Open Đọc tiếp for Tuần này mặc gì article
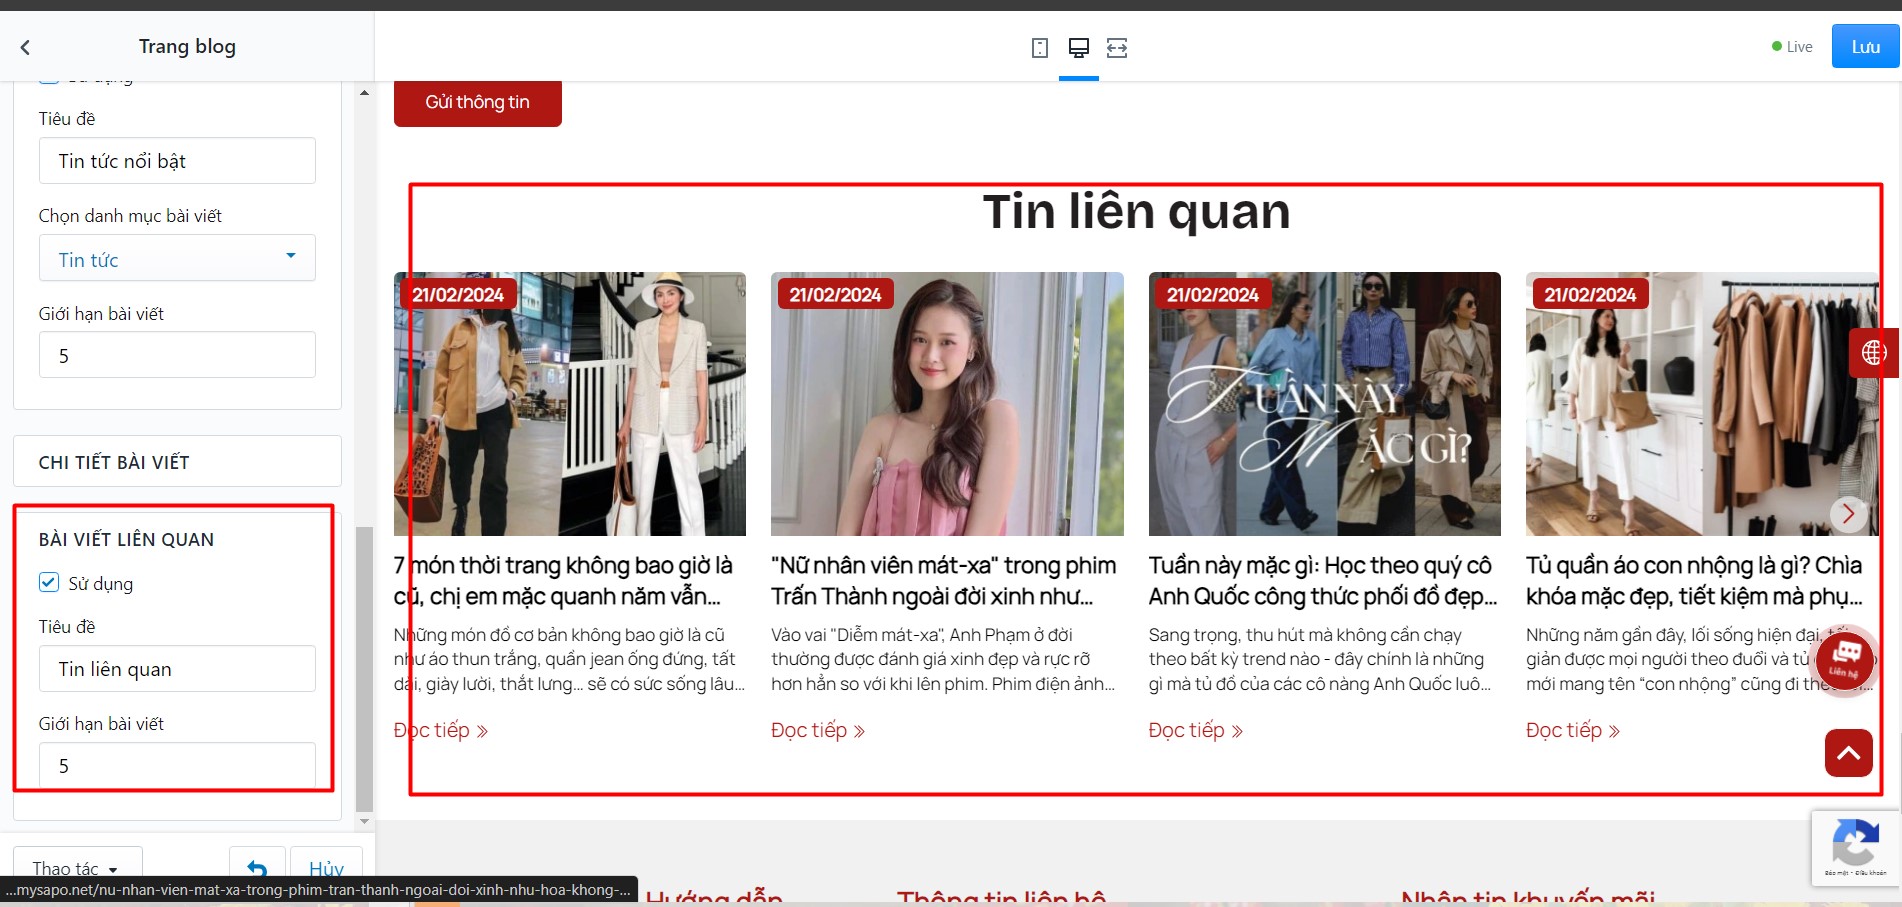Image resolution: width=1902 pixels, height=907 pixels. tap(1196, 731)
